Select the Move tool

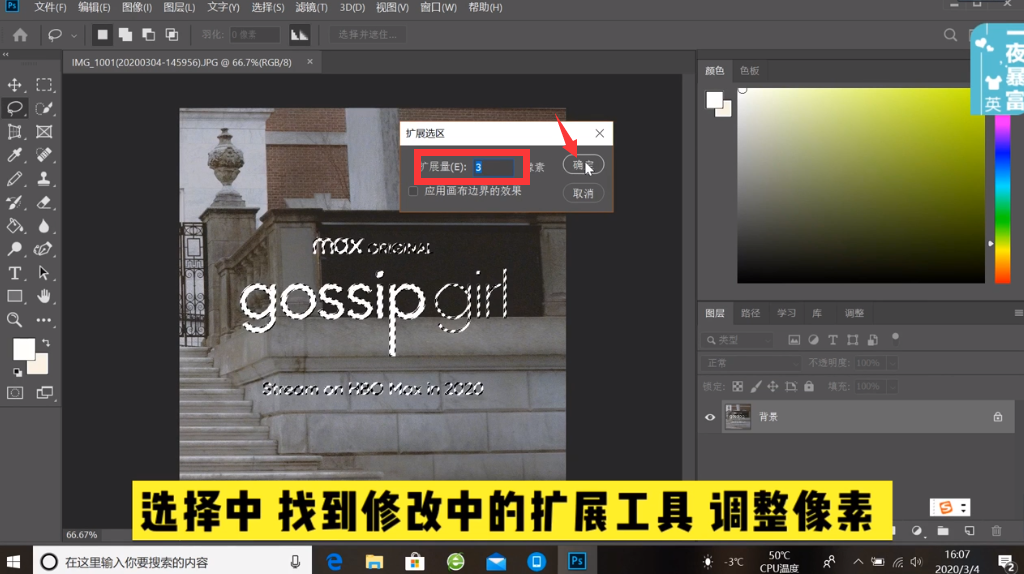point(14,85)
